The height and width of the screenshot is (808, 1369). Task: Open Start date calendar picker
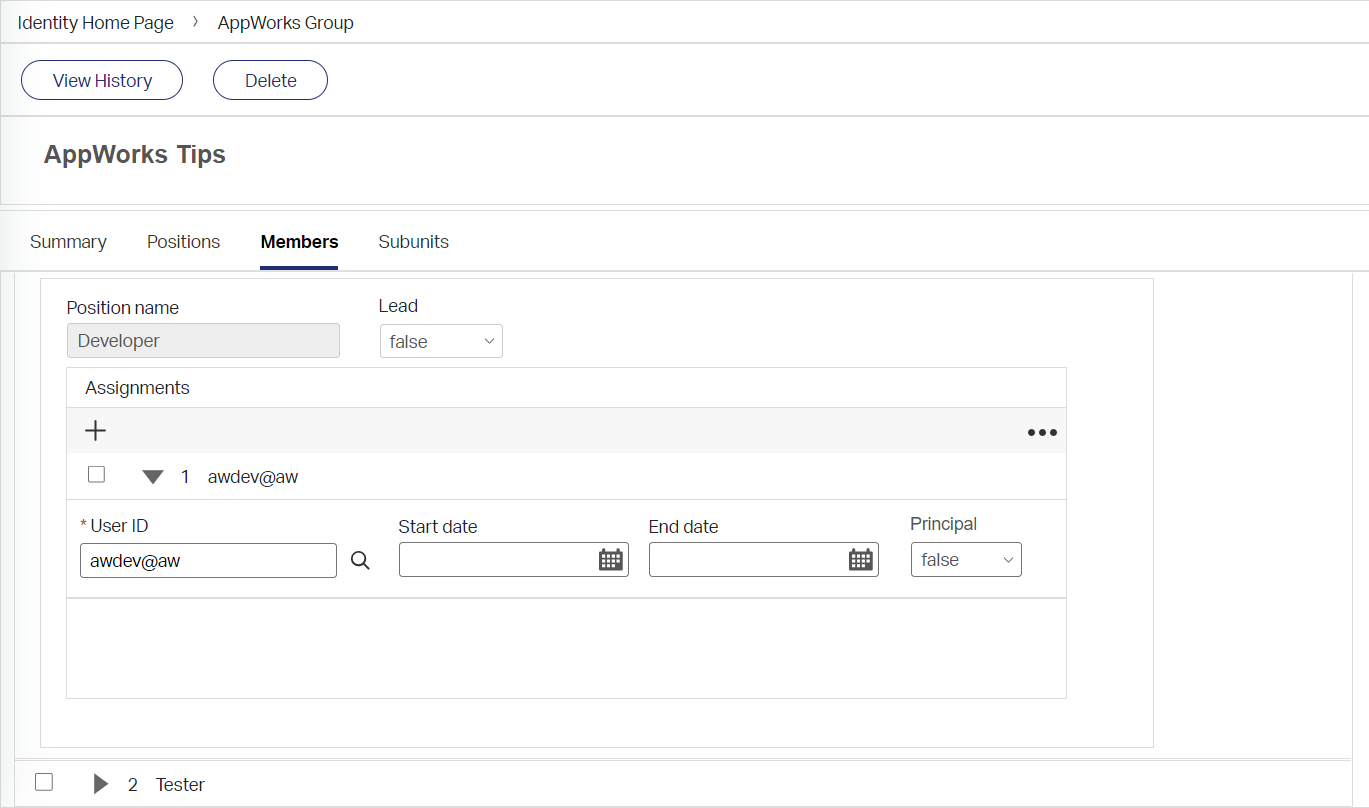610,560
